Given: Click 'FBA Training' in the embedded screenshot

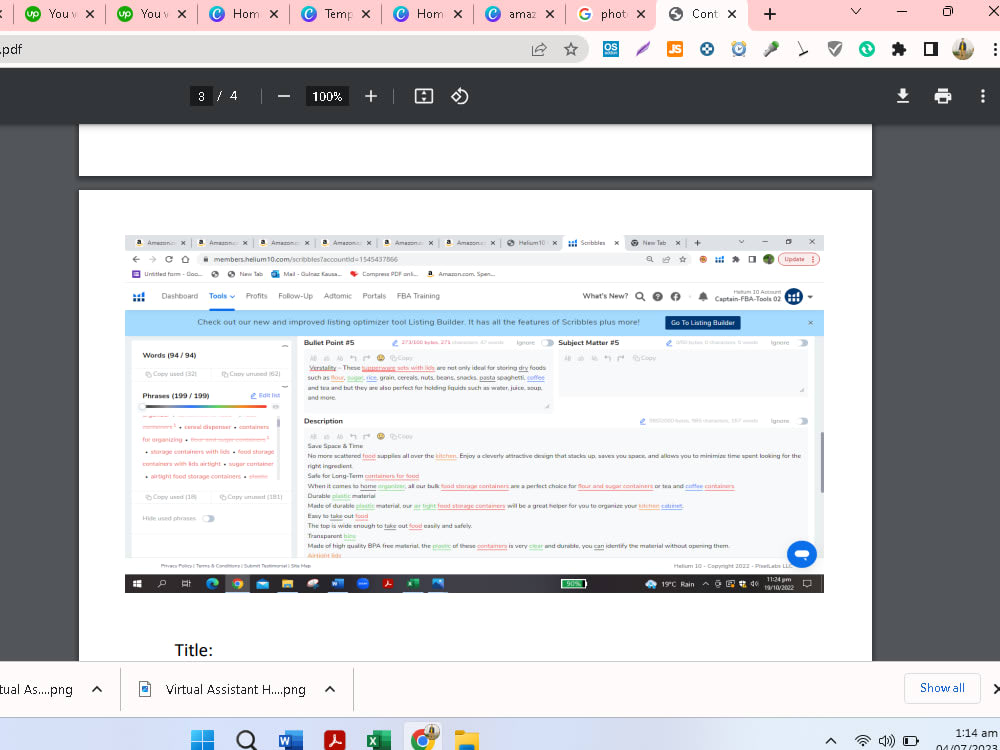Looking at the screenshot, I should (x=418, y=296).
